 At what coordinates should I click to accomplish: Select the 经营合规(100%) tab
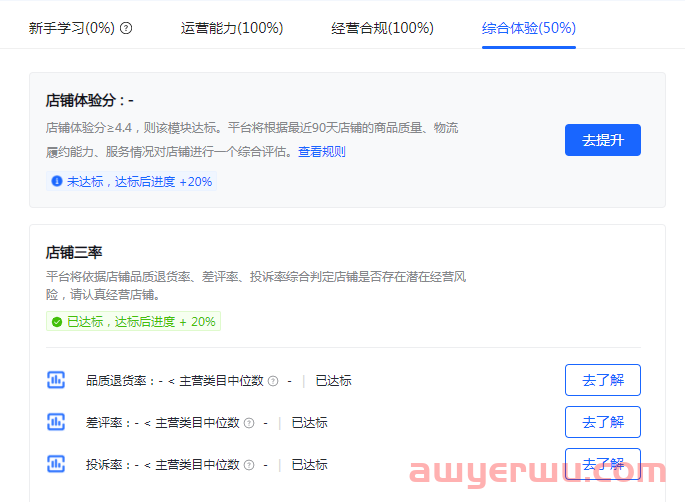point(382,28)
